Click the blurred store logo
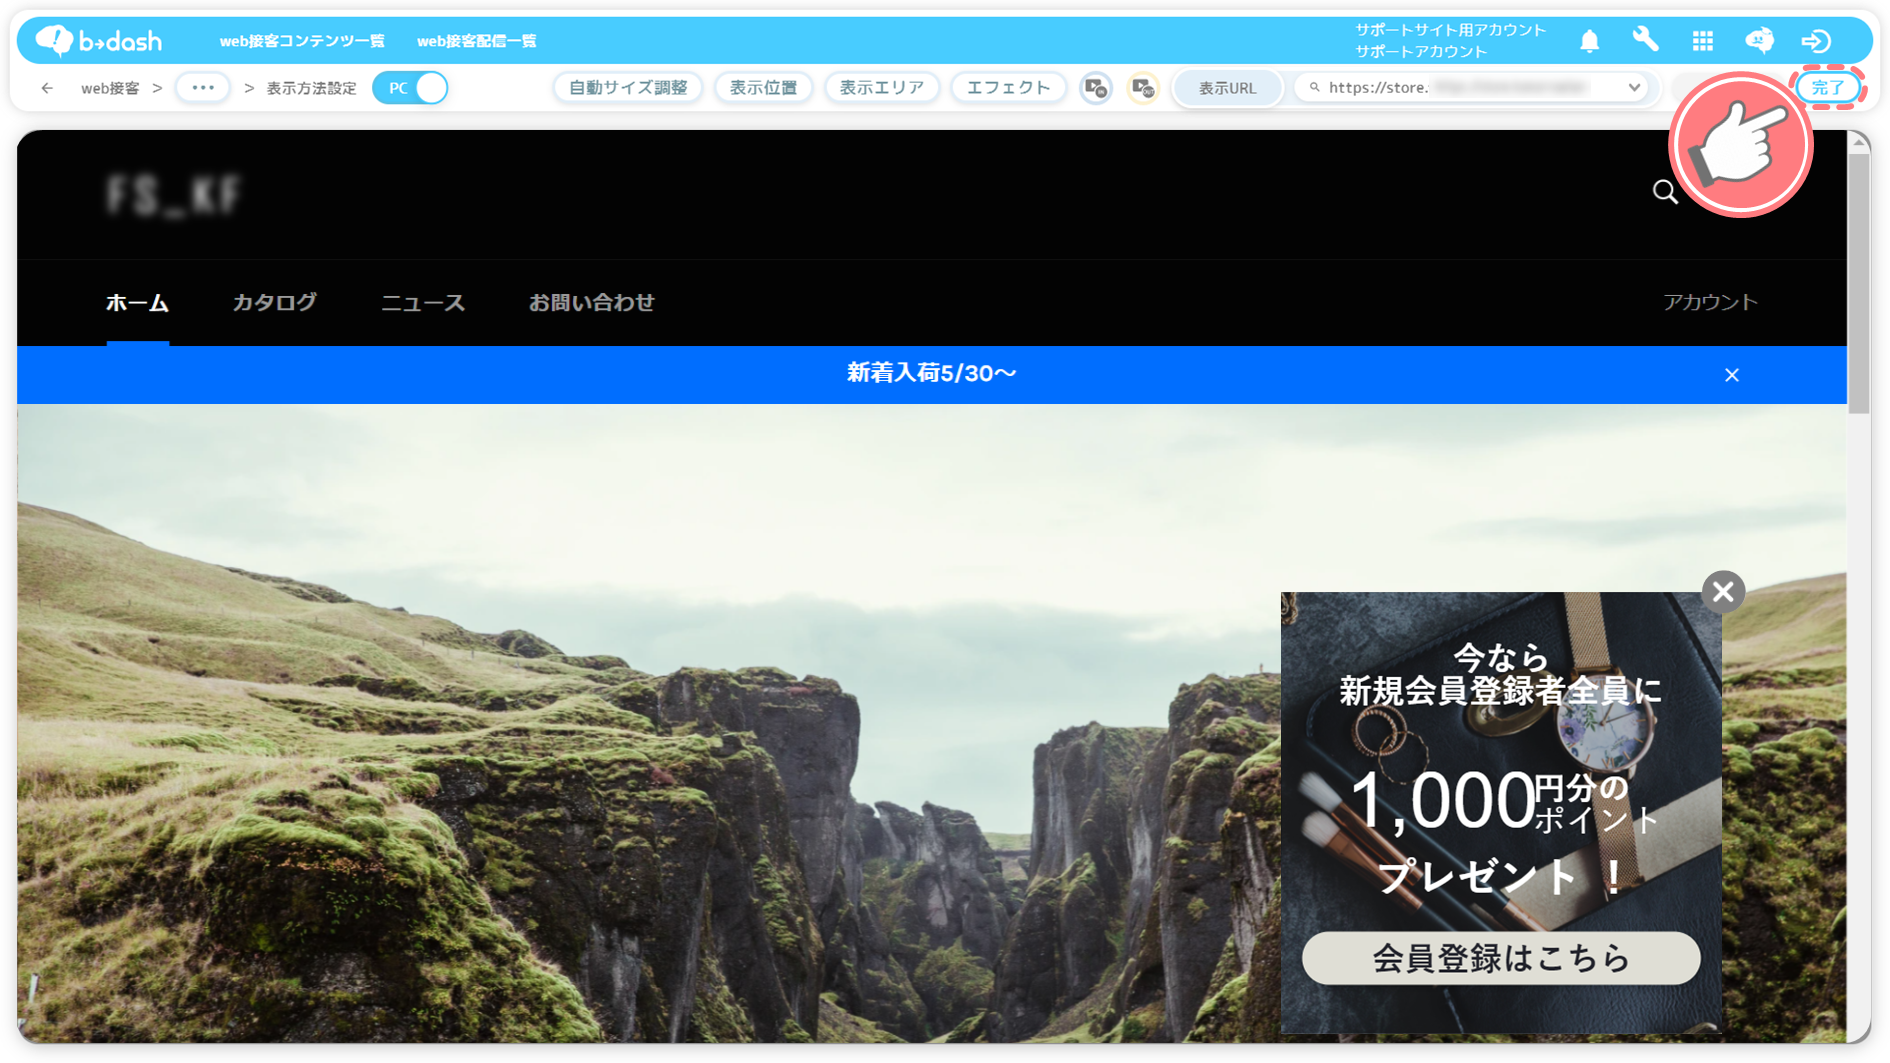Image resolution: width=1890 pixels, height=1063 pixels. click(173, 194)
